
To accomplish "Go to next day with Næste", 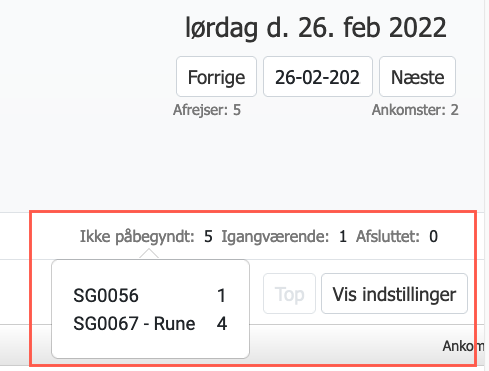I will click(417, 77).
